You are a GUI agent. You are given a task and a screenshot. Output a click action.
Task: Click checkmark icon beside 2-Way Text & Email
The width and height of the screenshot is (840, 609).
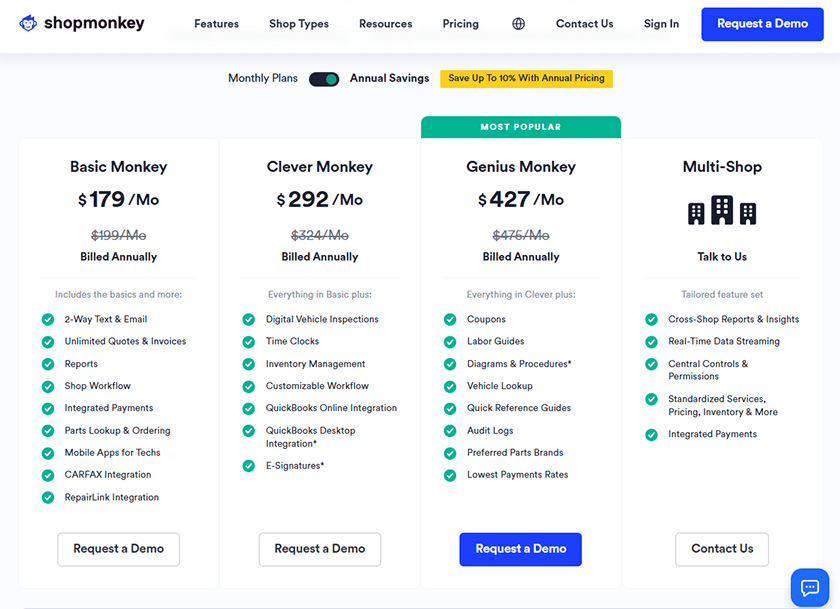click(x=48, y=320)
